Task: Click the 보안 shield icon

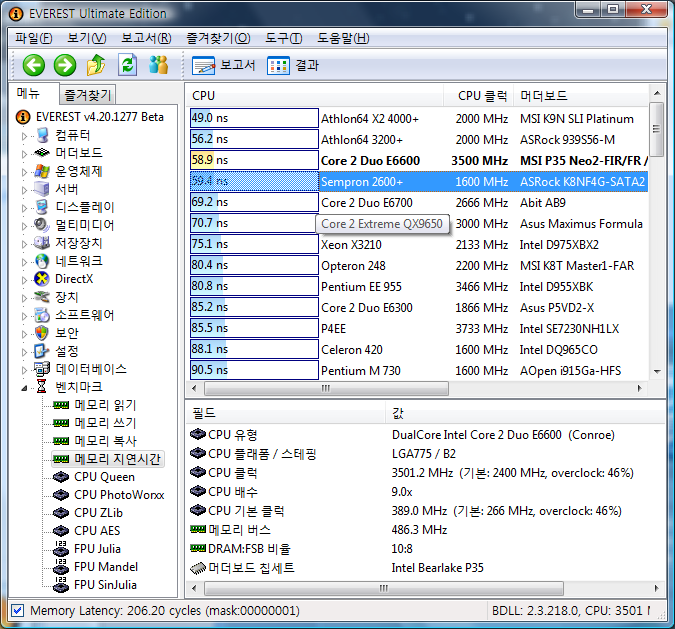Action: tap(42, 333)
